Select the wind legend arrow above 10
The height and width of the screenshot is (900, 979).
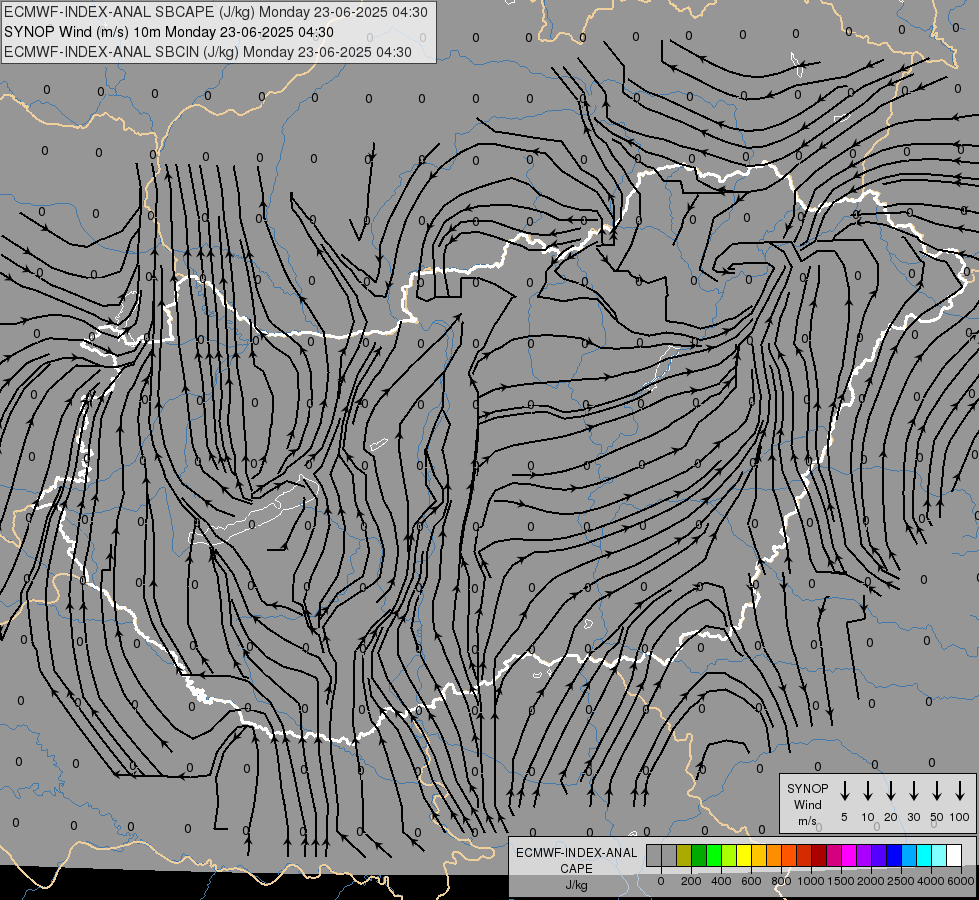(868, 791)
